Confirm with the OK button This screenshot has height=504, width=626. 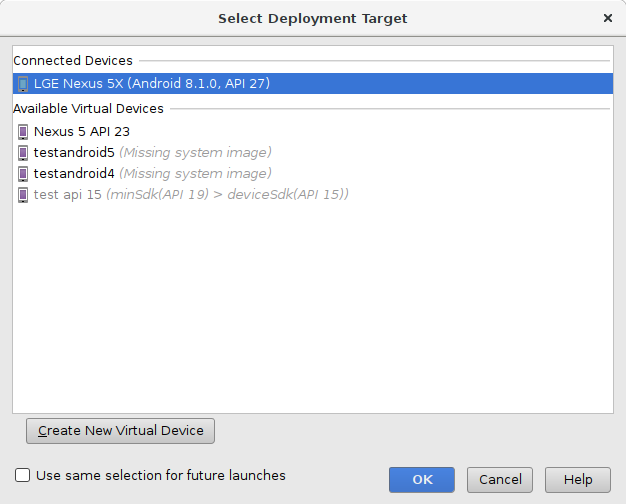click(x=422, y=480)
